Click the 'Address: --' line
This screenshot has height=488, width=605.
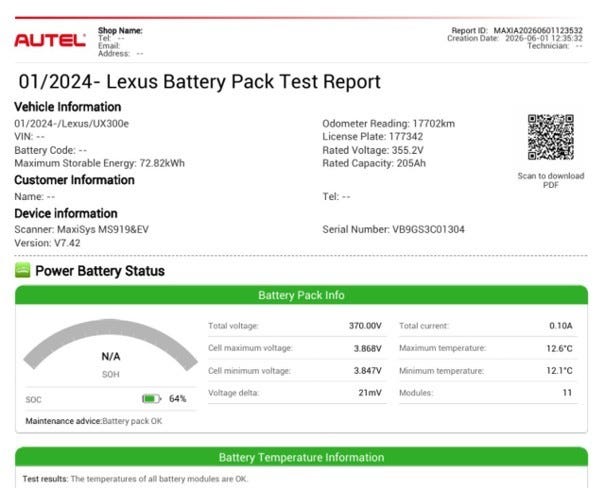(120, 54)
